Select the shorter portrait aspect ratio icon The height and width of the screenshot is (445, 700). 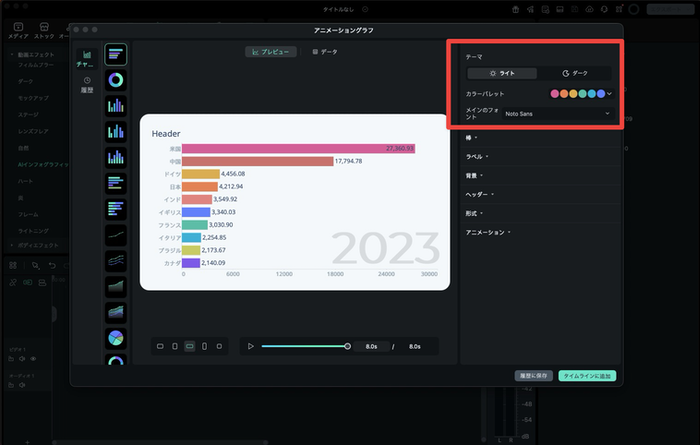tap(175, 346)
